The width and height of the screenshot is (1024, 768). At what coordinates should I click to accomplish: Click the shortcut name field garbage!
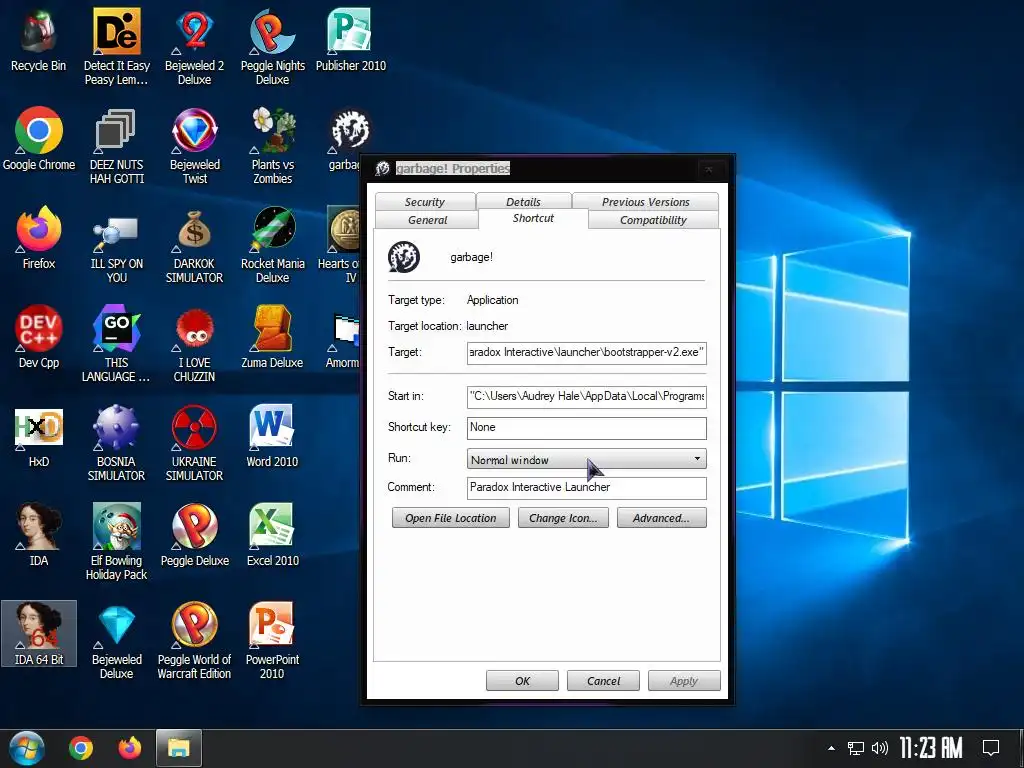[x=472, y=257]
